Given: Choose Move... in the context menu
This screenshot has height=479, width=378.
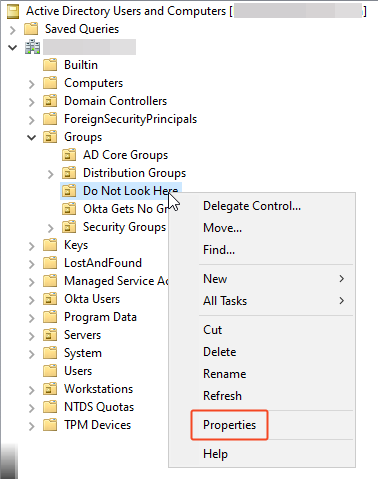Looking at the screenshot, I should (262, 228).
